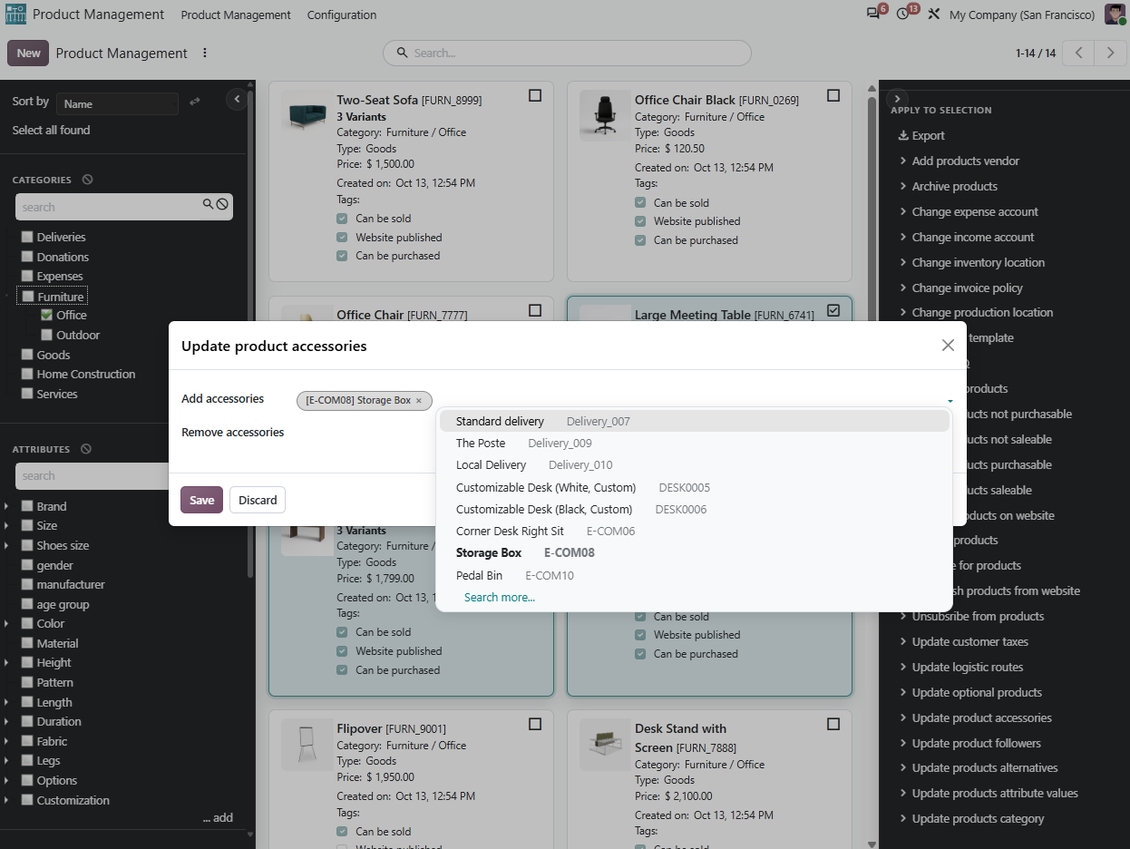The height and width of the screenshot is (849, 1130).
Task: Tick the Flipover product card checkbox
Action: (x=535, y=724)
